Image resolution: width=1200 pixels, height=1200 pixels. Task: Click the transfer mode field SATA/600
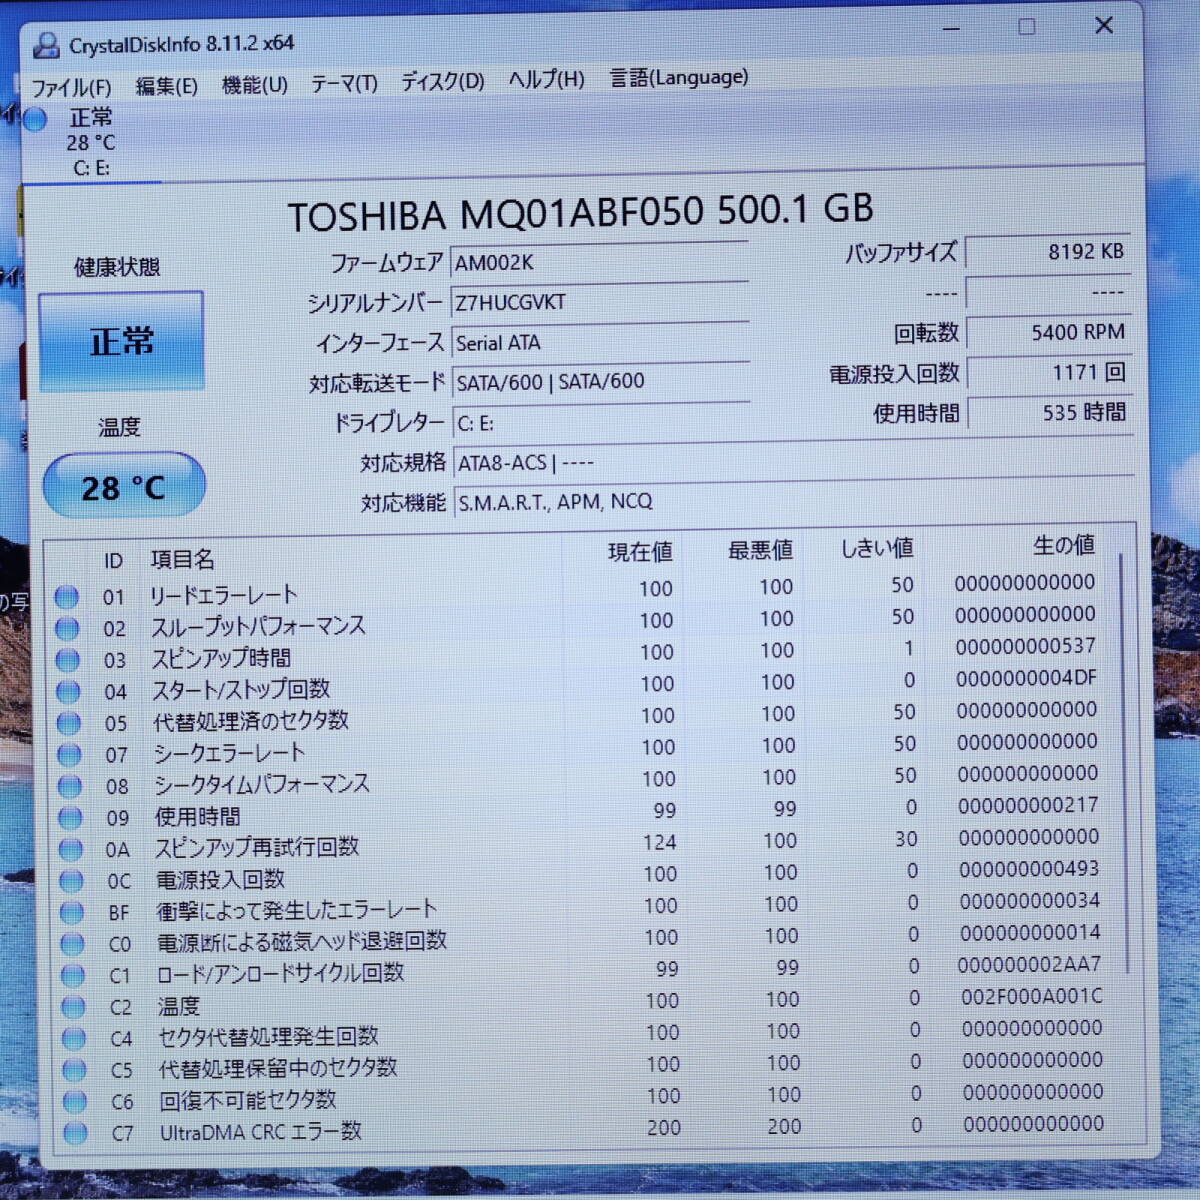point(601,381)
